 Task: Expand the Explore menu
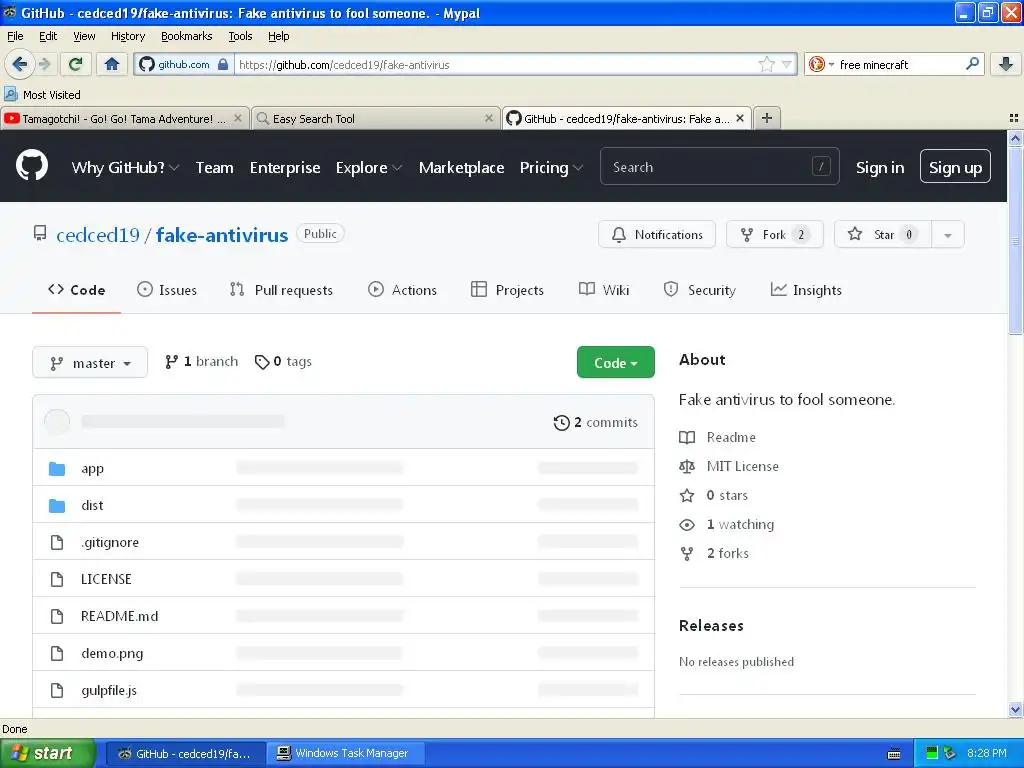[x=368, y=168]
